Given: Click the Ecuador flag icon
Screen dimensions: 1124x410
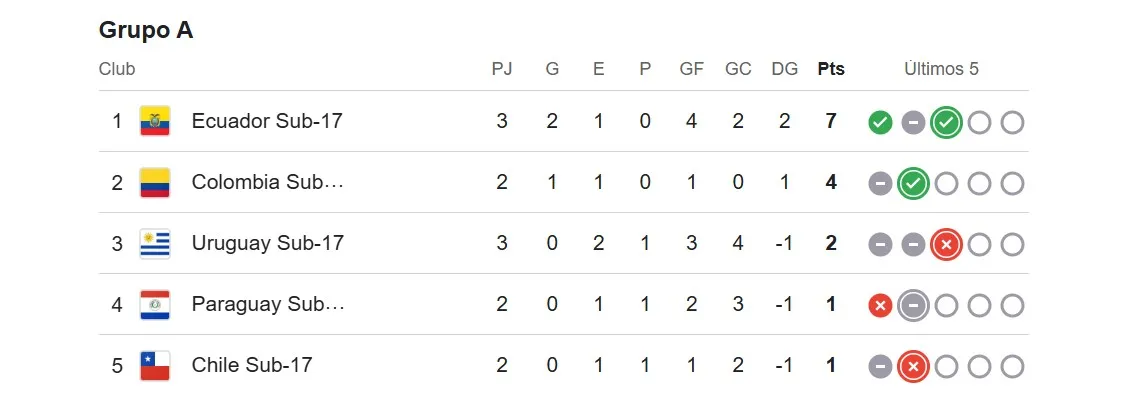Looking at the screenshot, I should pos(155,121).
